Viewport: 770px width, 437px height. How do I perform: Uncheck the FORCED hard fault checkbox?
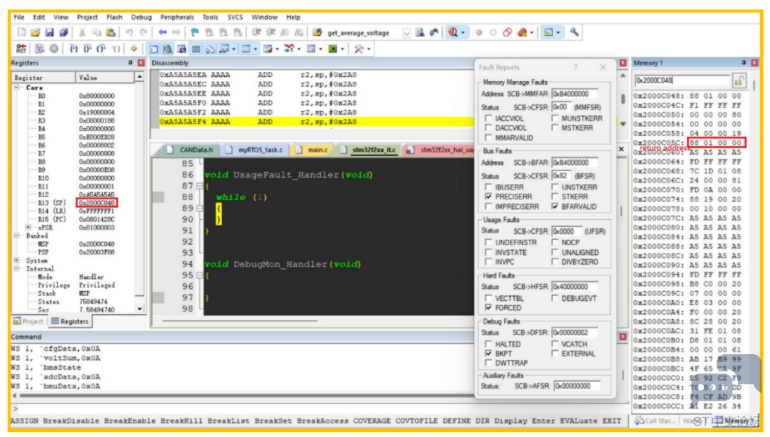tap(489, 307)
